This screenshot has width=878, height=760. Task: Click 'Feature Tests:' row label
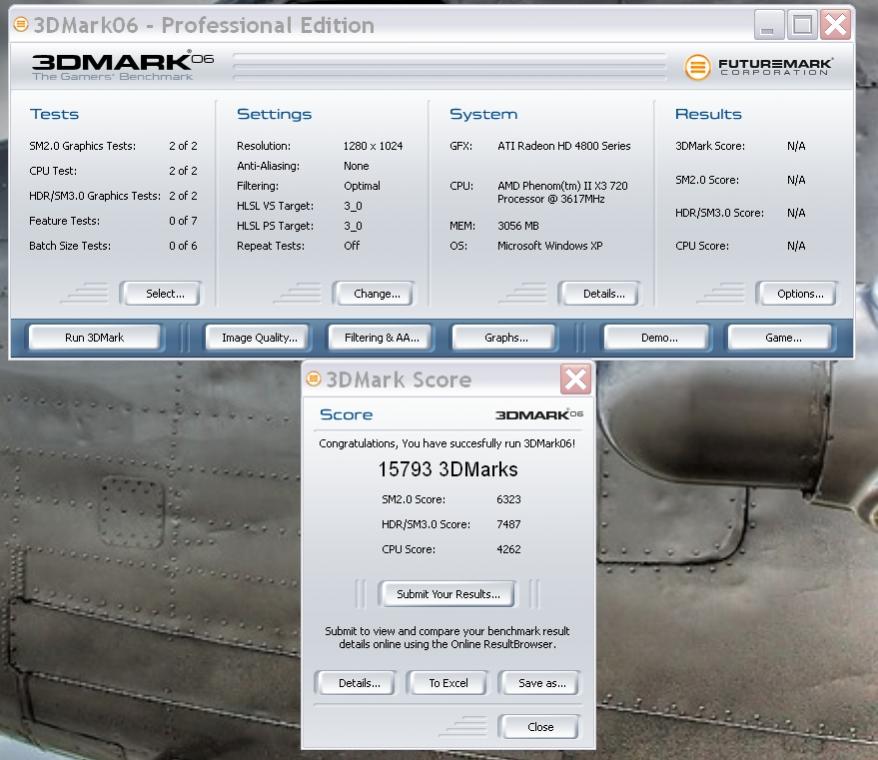(x=64, y=221)
